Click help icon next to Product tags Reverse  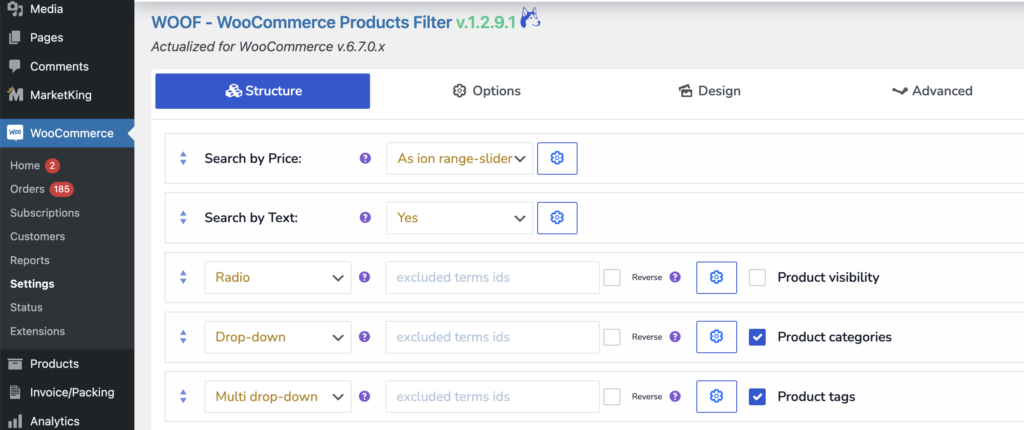(x=675, y=397)
